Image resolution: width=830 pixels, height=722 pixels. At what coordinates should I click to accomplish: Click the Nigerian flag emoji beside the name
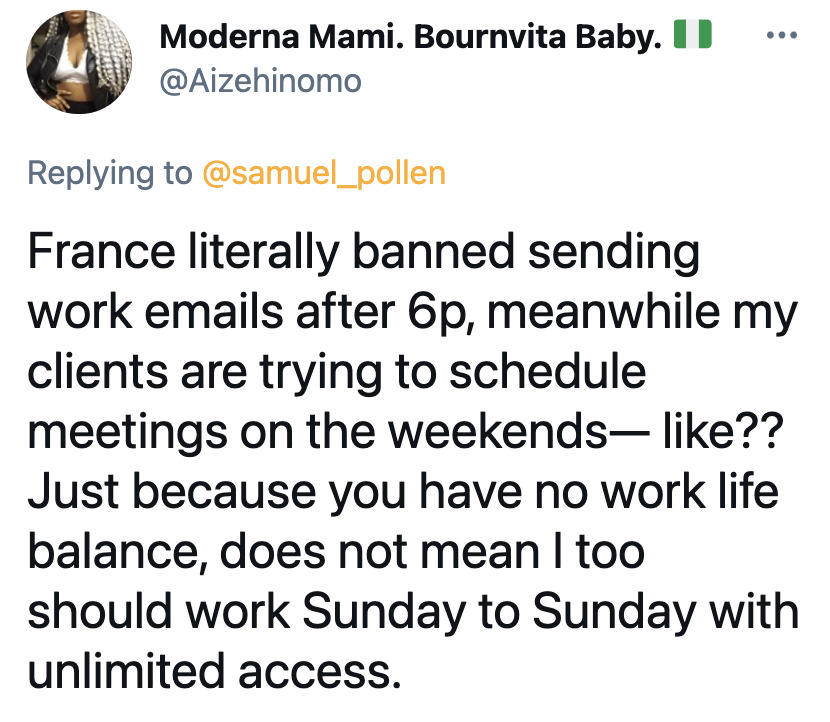point(692,37)
